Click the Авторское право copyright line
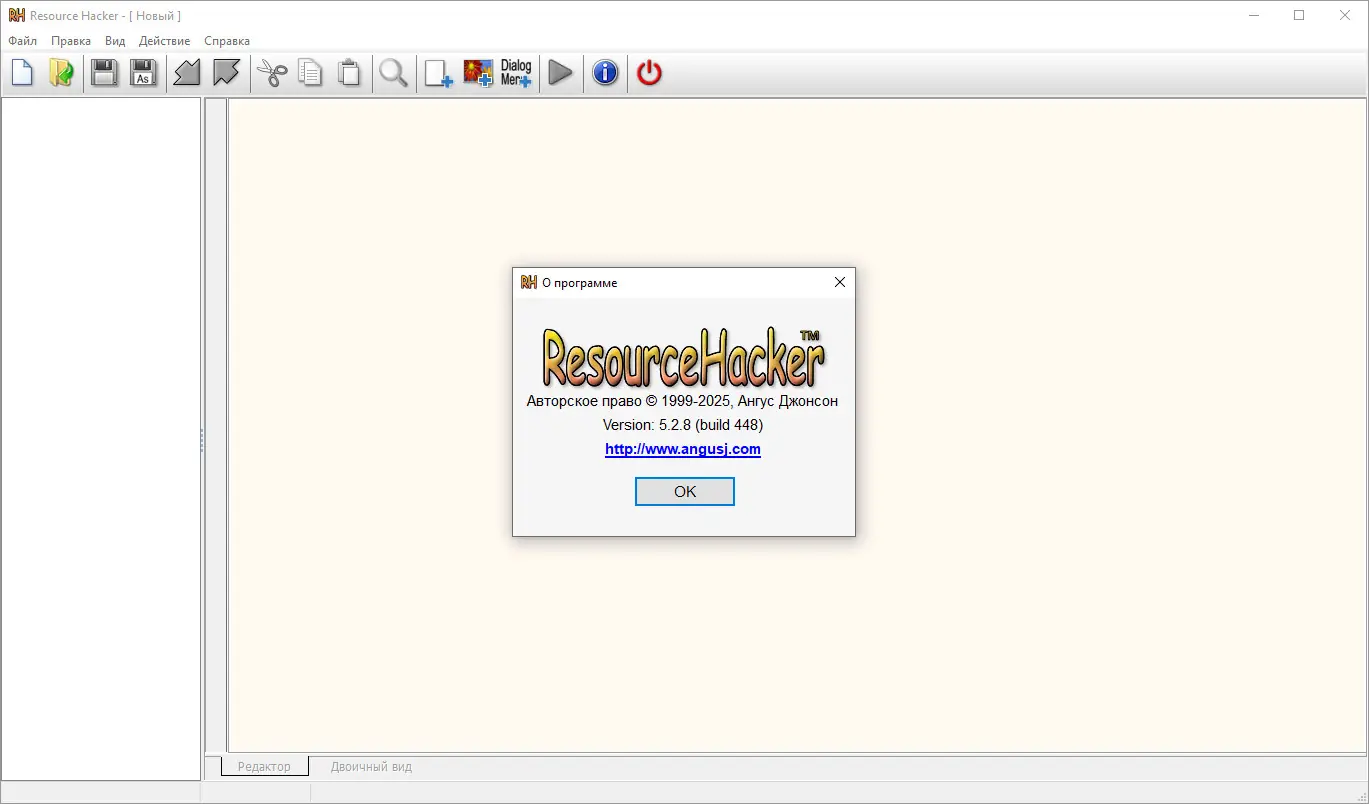 [x=683, y=401]
